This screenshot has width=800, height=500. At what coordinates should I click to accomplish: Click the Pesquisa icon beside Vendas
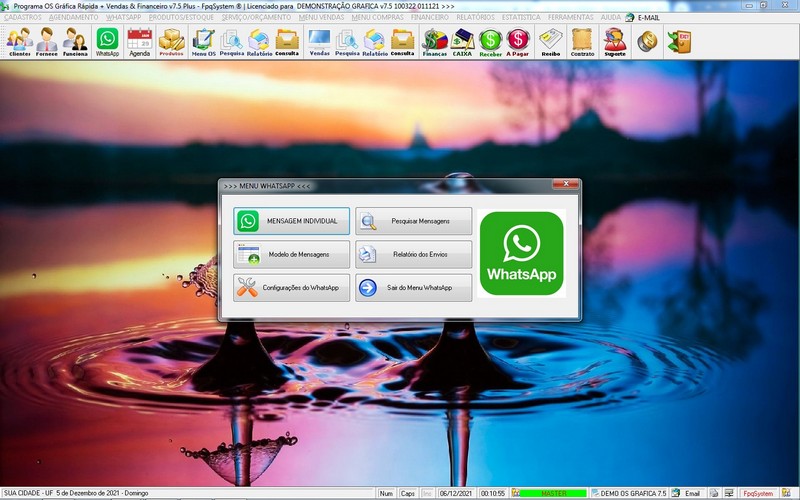coord(347,42)
